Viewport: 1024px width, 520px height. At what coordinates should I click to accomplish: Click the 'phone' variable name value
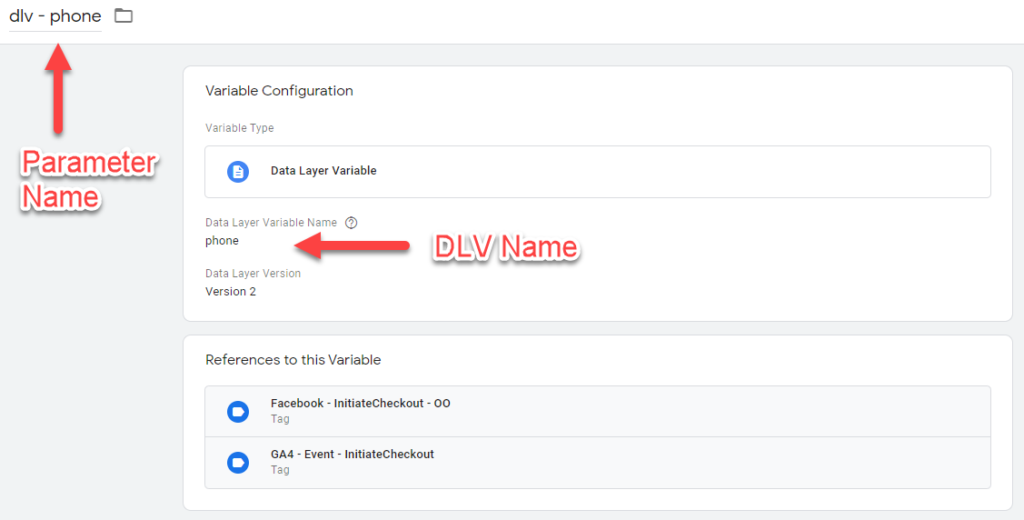pyautogui.click(x=222, y=241)
